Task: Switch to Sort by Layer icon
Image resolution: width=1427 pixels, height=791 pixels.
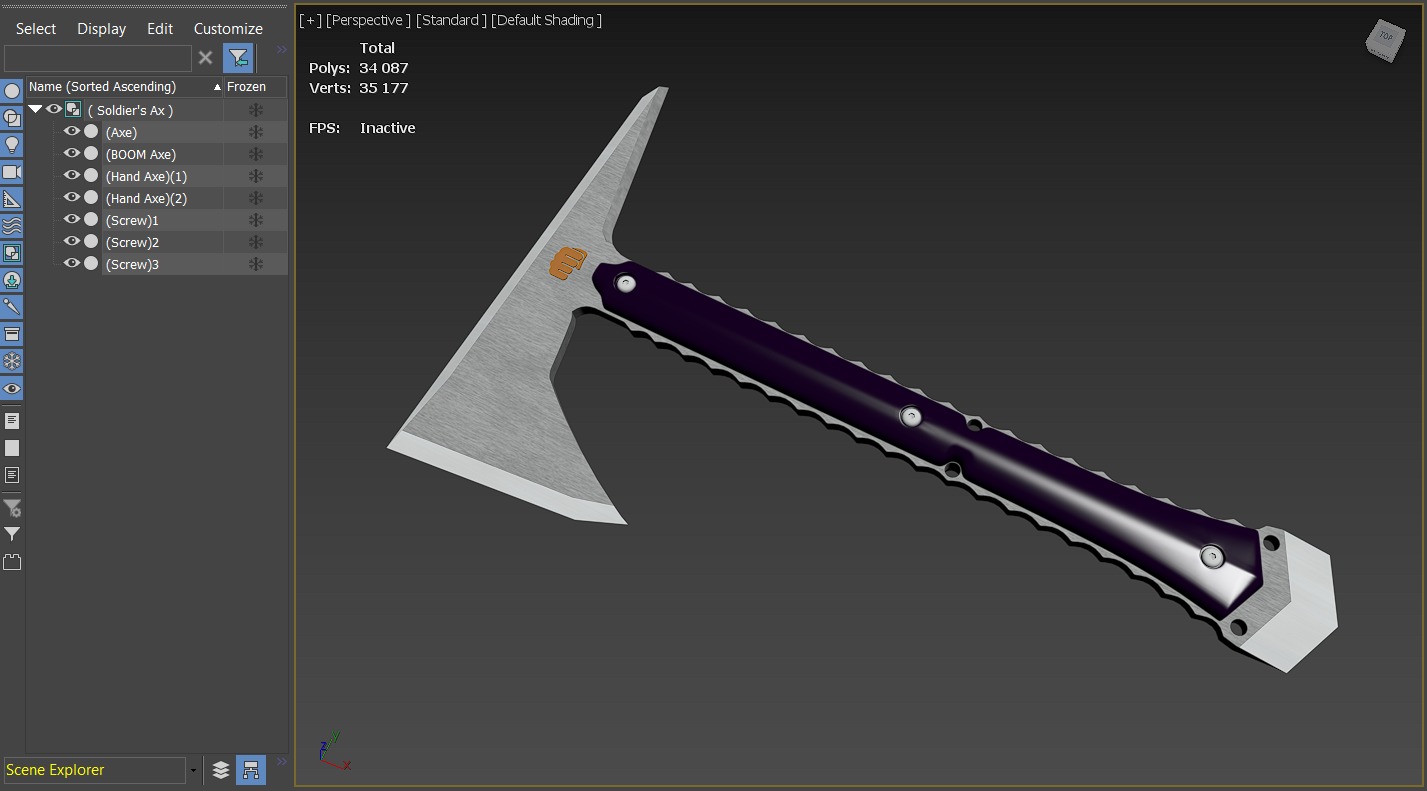Action: pyautogui.click(x=221, y=770)
